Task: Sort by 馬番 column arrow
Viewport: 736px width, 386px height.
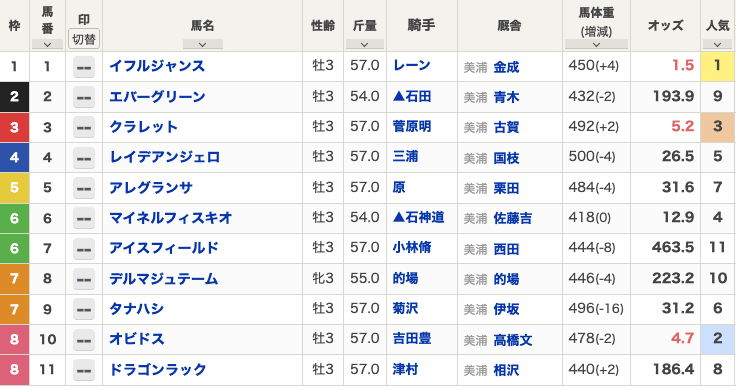Action: pyautogui.click(x=47, y=45)
